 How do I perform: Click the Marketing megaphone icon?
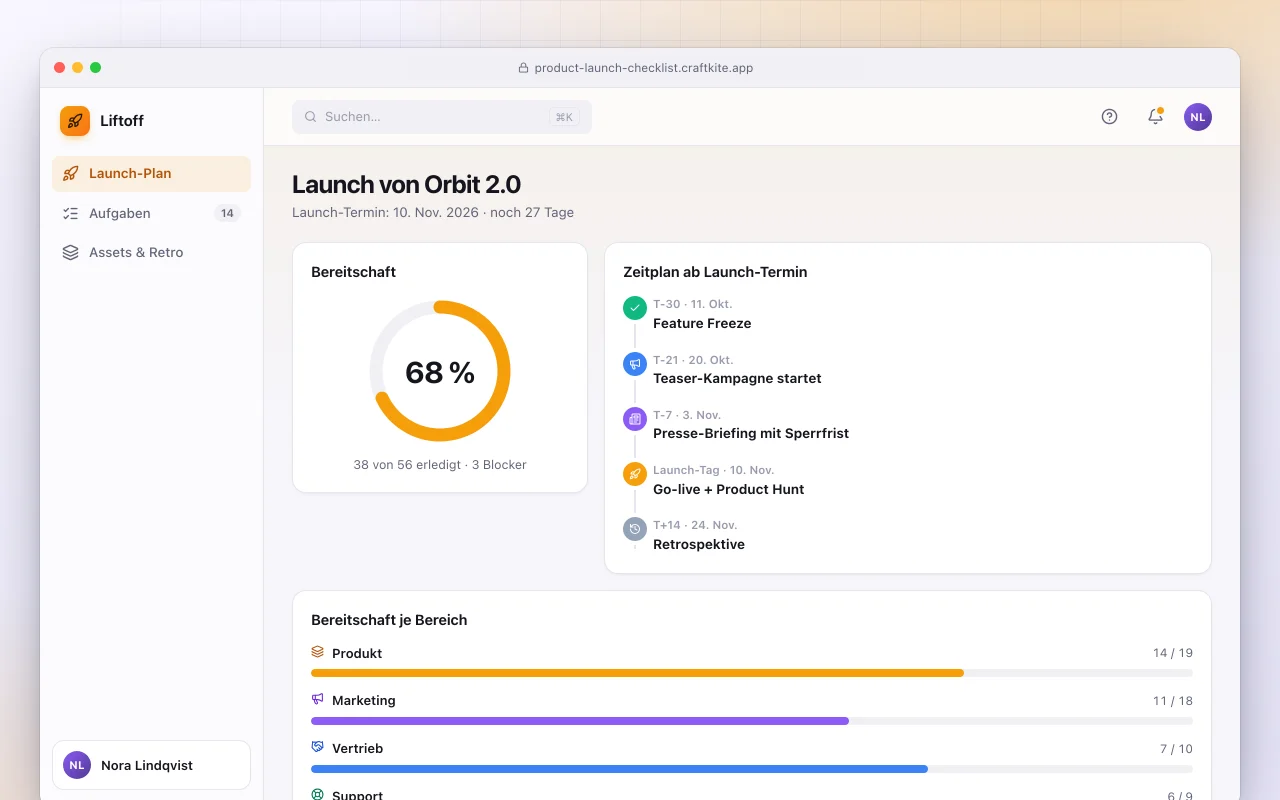pyautogui.click(x=318, y=699)
